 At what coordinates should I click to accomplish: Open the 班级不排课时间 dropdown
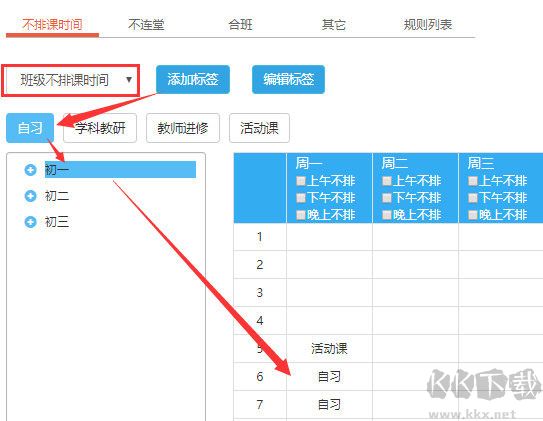[x=71, y=80]
